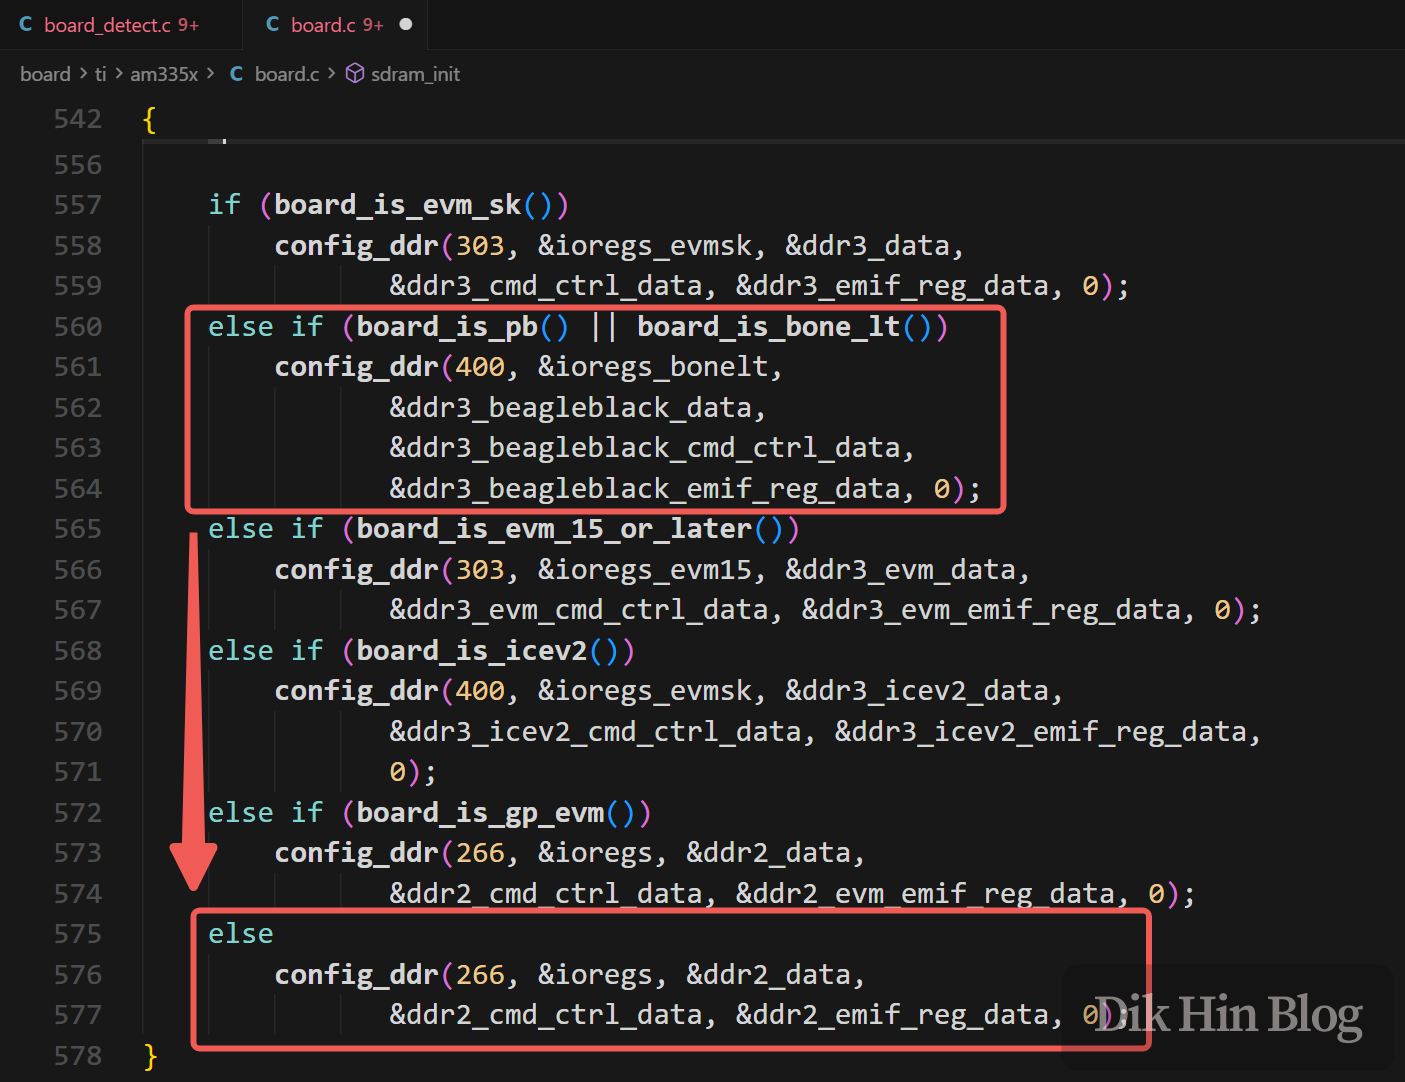
Task: Click the C language icon in the breadcrumb
Action: pyautogui.click(x=237, y=74)
